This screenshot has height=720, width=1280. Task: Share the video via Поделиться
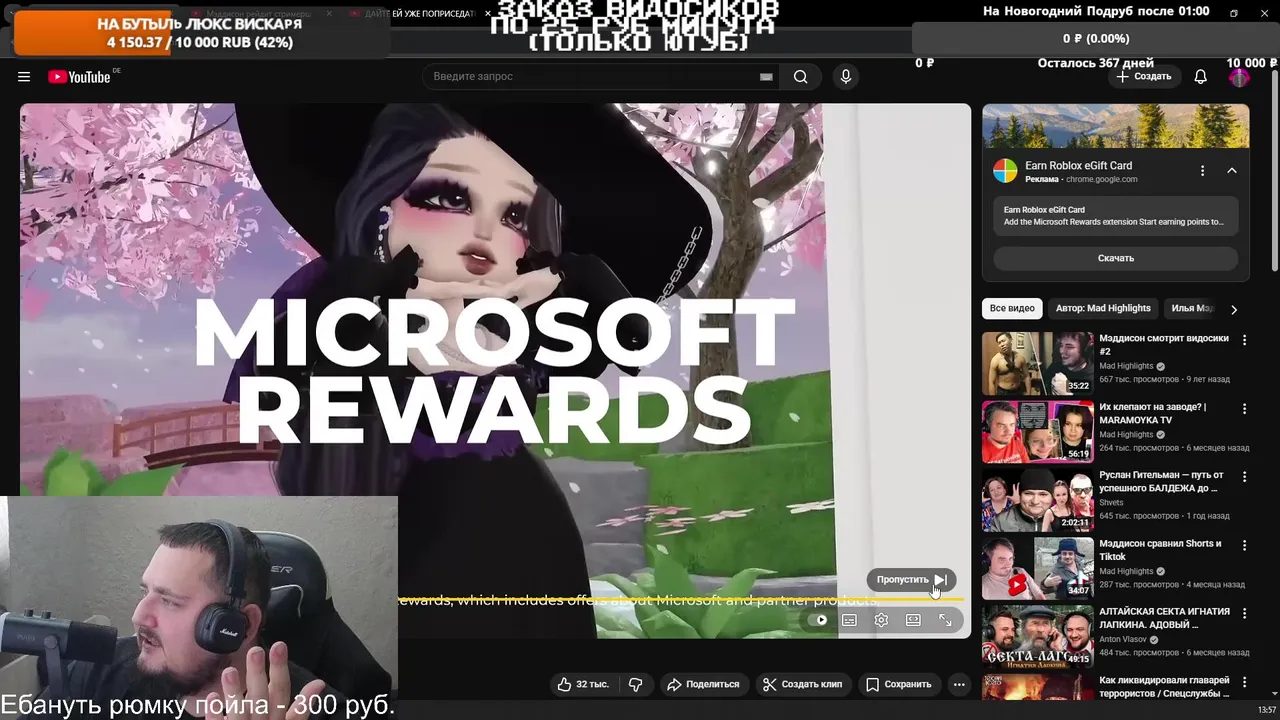(703, 684)
